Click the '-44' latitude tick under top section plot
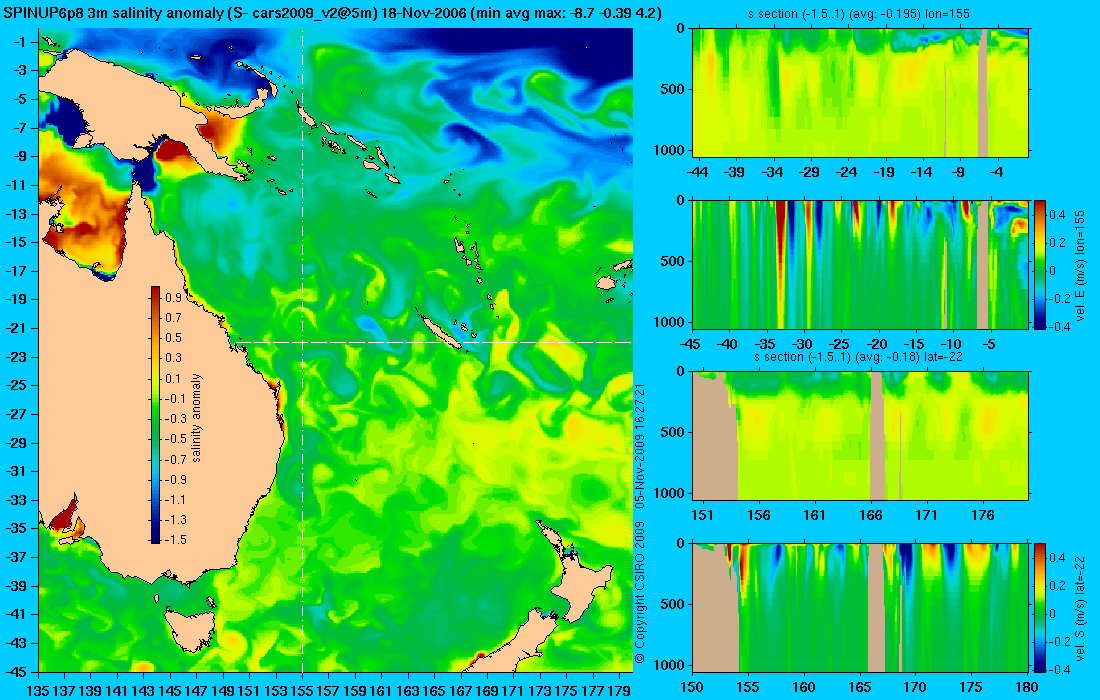Image resolution: width=1100 pixels, height=700 pixels. pos(697,172)
